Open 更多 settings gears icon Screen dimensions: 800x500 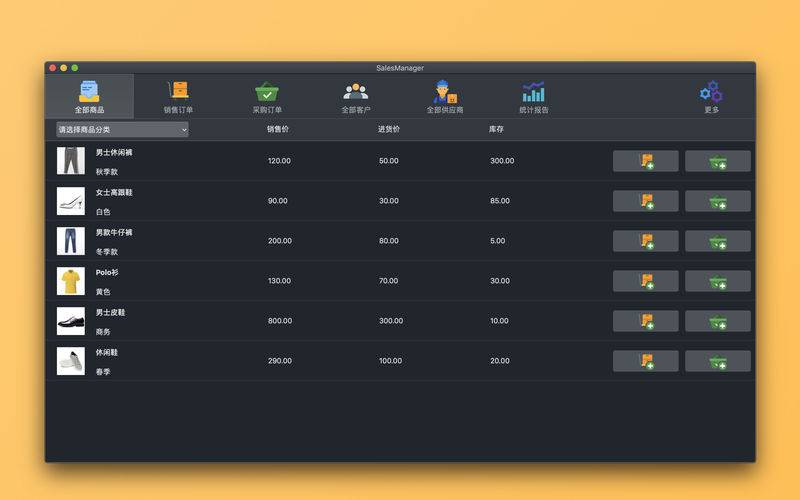pyautogui.click(x=711, y=96)
